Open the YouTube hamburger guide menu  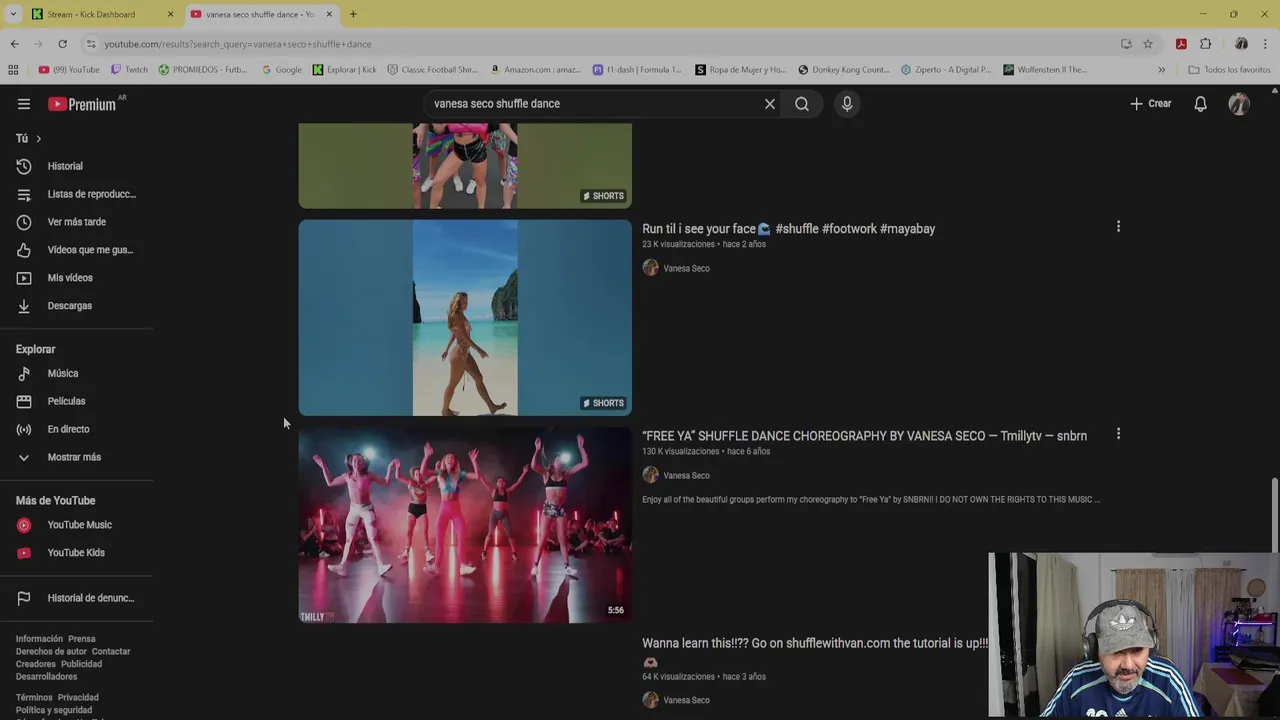point(24,104)
